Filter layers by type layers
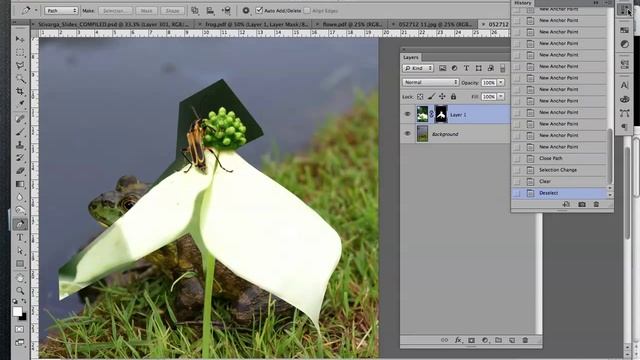Viewport: 640px width, 360px height. (466, 68)
